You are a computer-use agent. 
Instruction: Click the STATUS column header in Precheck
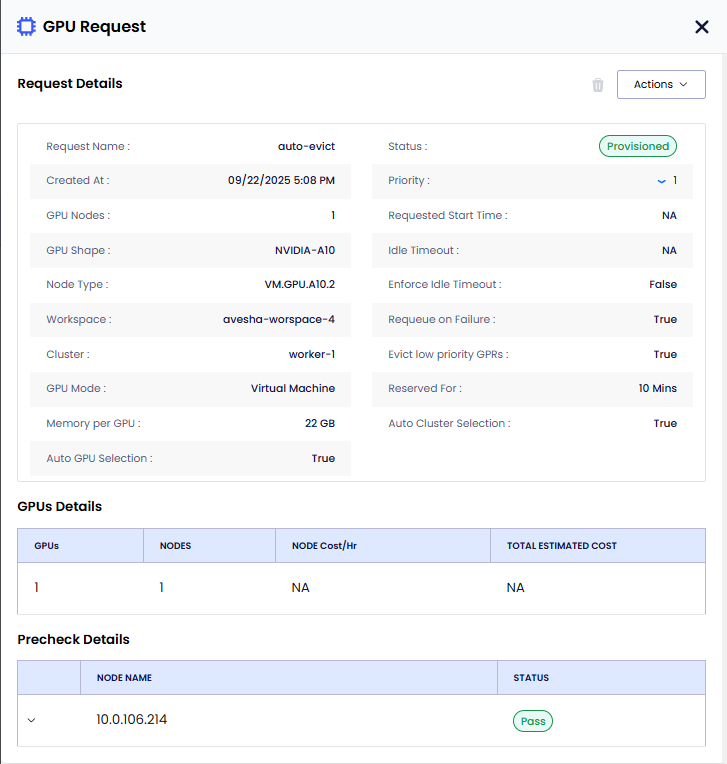531,678
